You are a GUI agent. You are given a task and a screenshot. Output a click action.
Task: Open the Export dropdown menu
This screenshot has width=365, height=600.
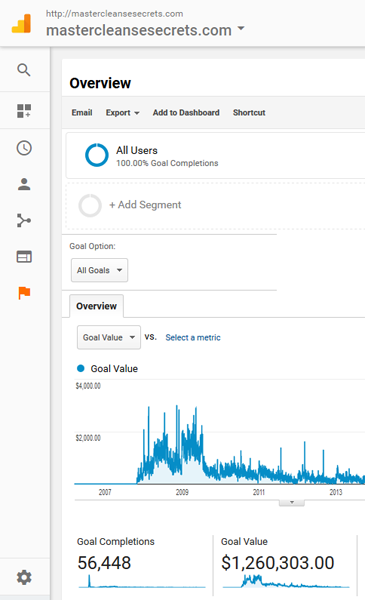pos(122,112)
